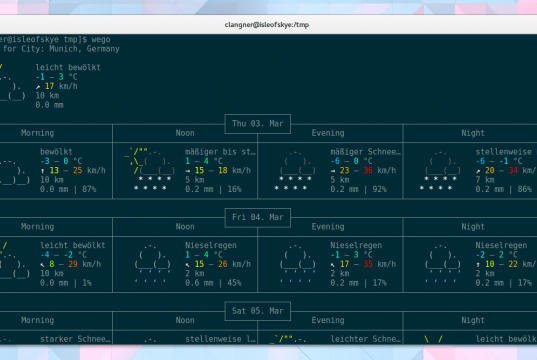
Task: Click Thursday morning 'bewölkt' condition text
Action: pyautogui.click(x=56, y=152)
